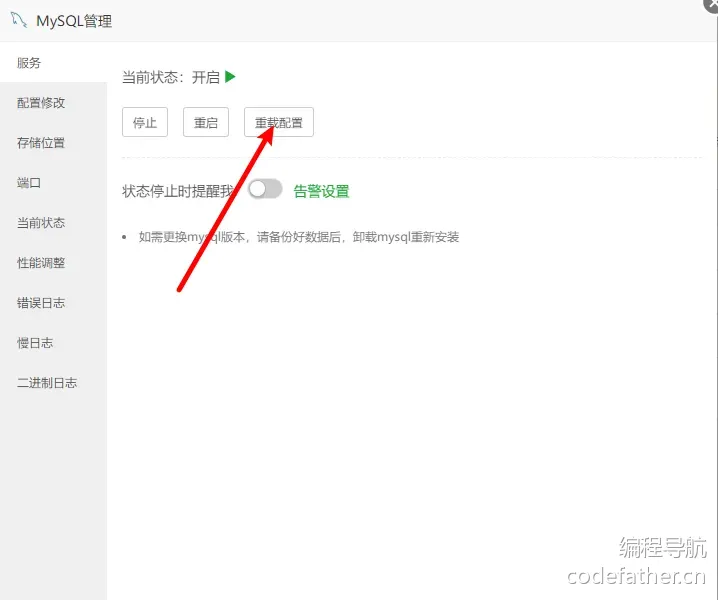Open the 存储位置 tab
Viewport: 718px width, 600px height.
tap(41, 143)
